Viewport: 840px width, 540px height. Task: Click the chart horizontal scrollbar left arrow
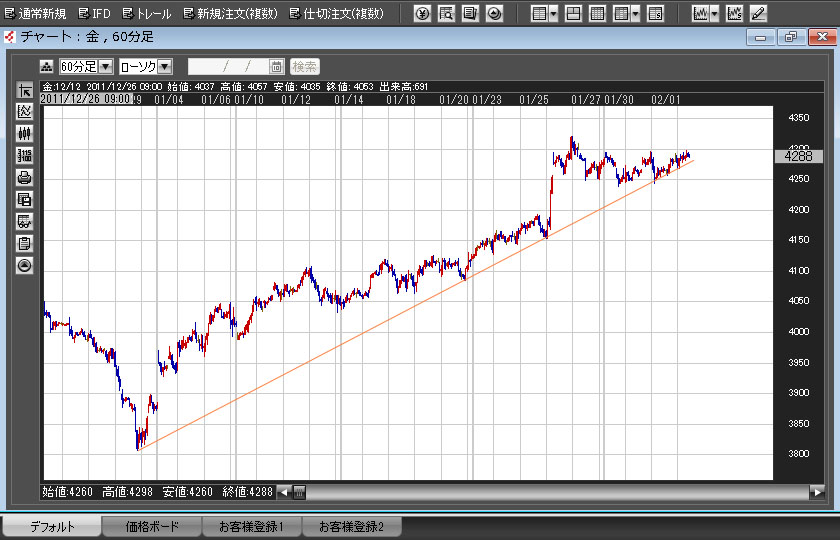point(284,491)
